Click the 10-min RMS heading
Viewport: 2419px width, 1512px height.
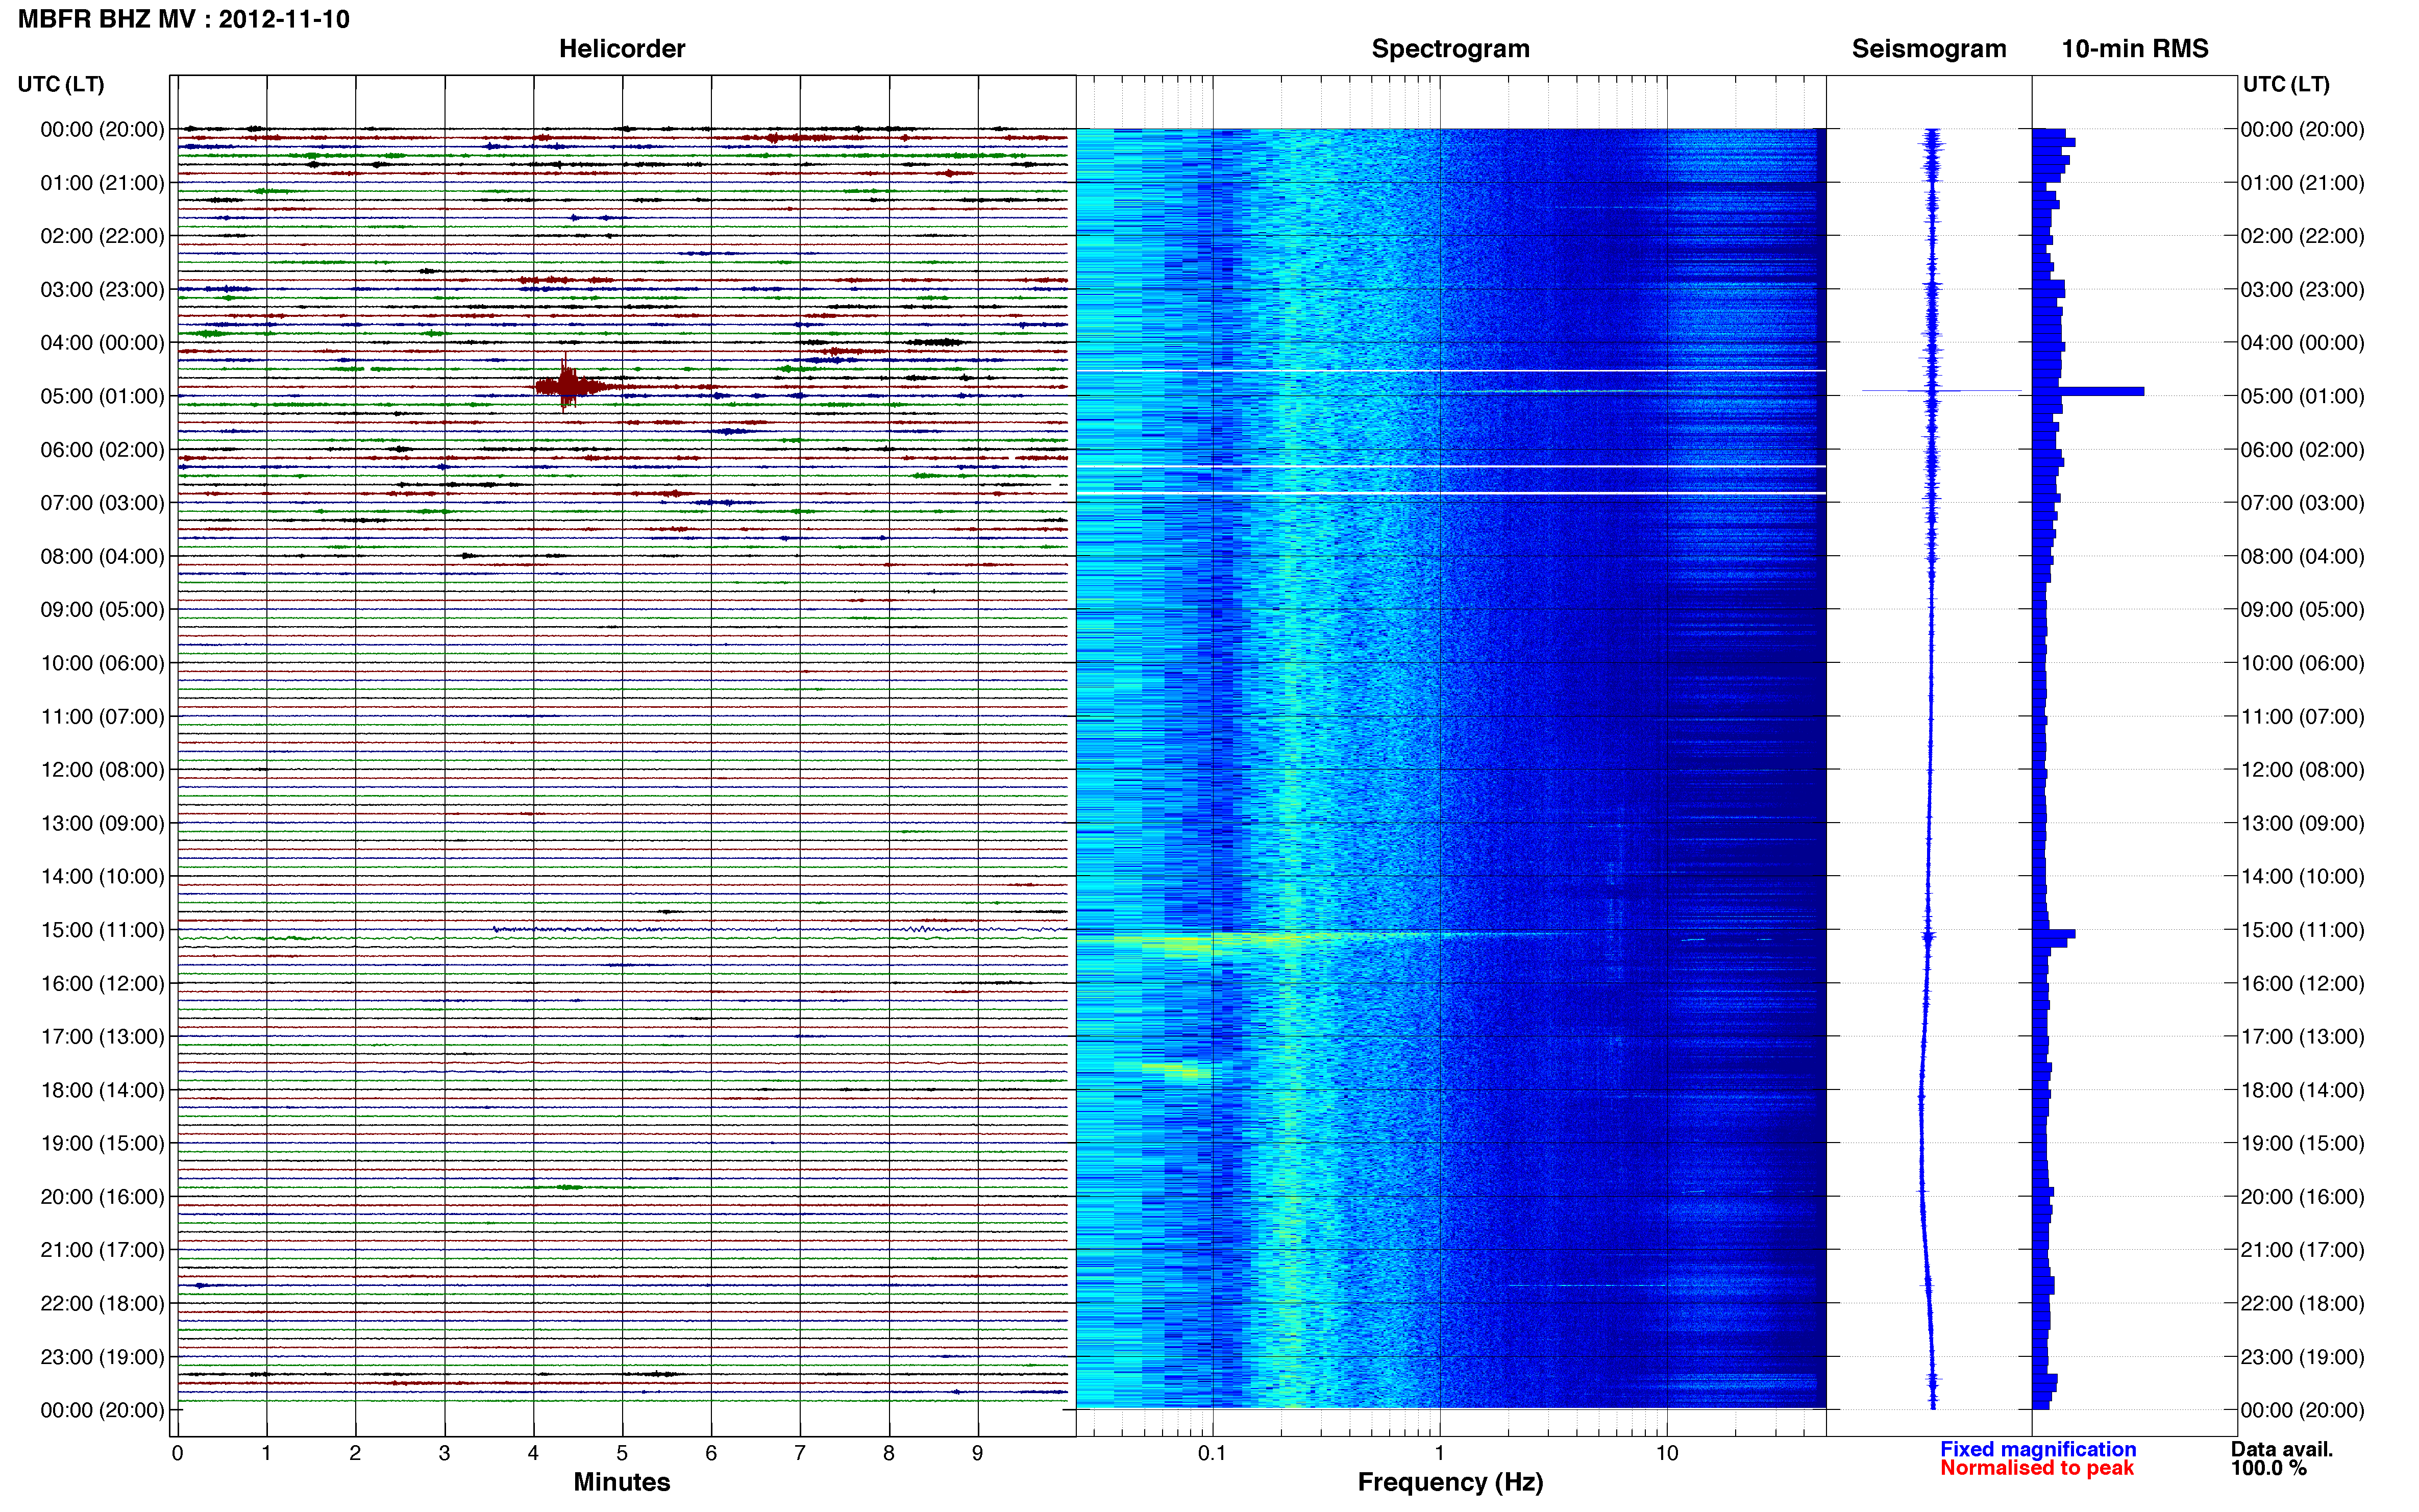coord(2135,49)
